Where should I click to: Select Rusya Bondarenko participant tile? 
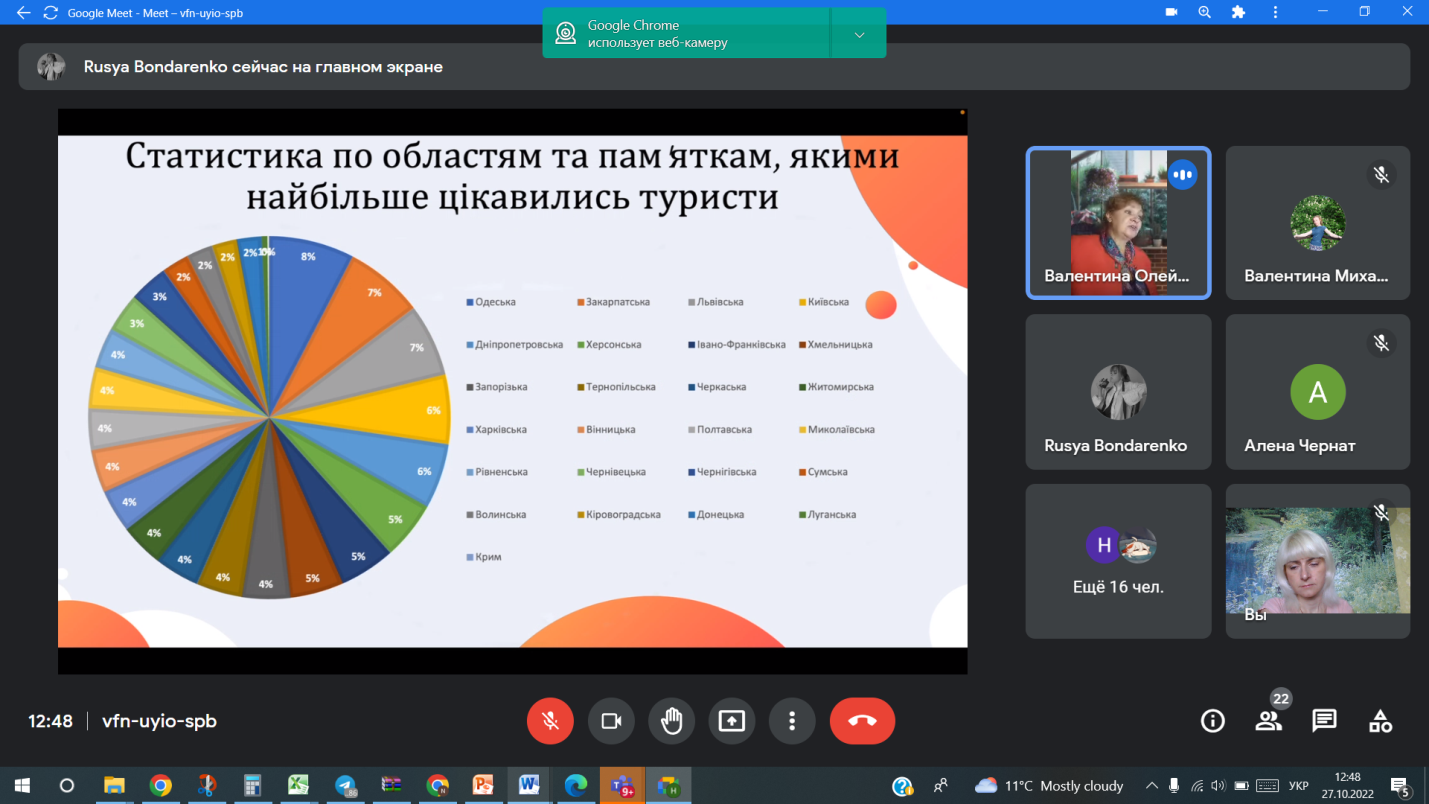(x=1119, y=392)
